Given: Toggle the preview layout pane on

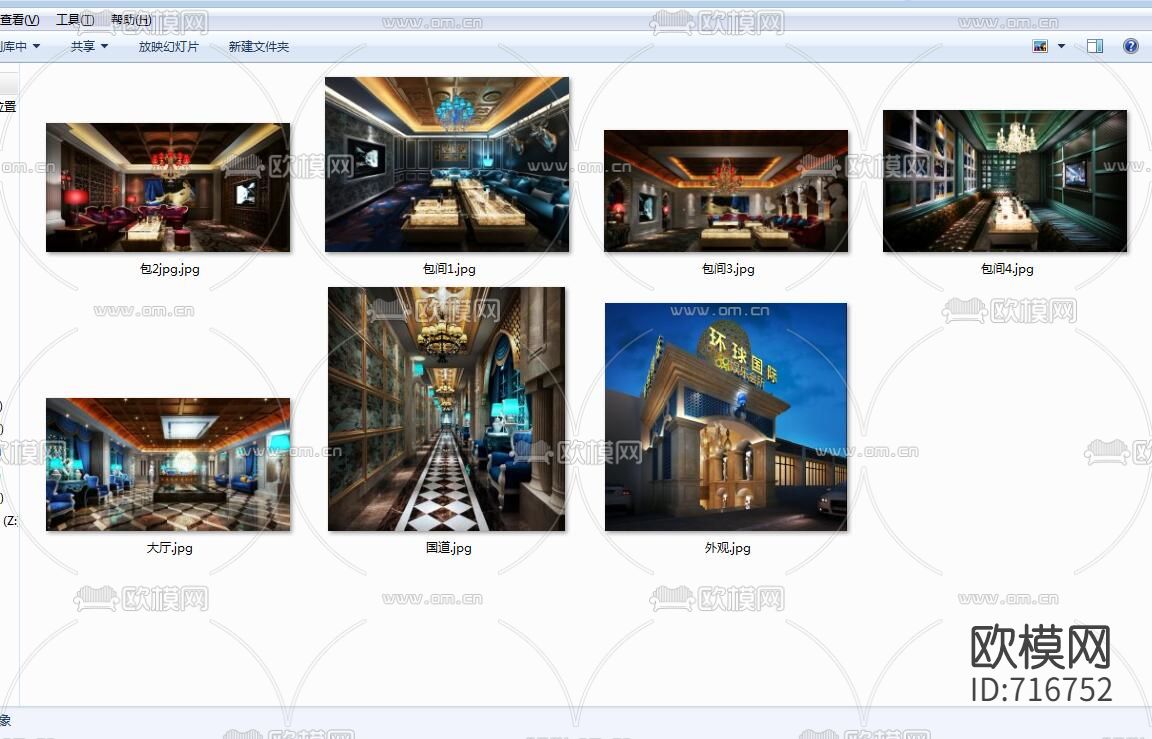Looking at the screenshot, I should 1094,45.
